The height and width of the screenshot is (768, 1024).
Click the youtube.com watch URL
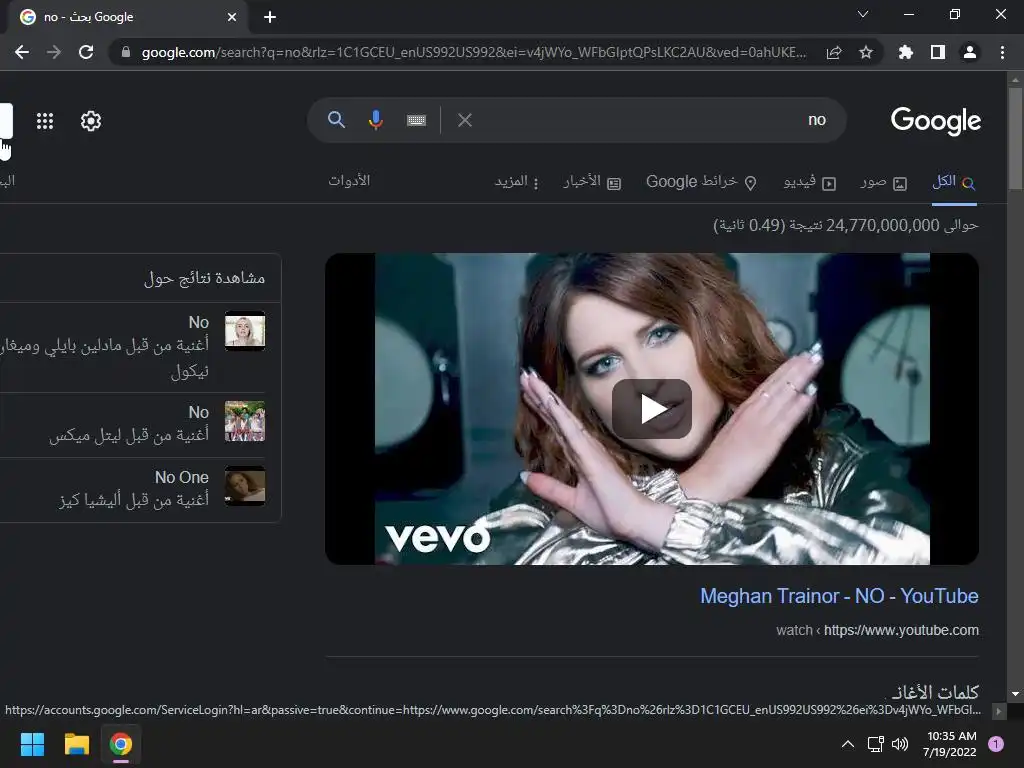[877, 630]
